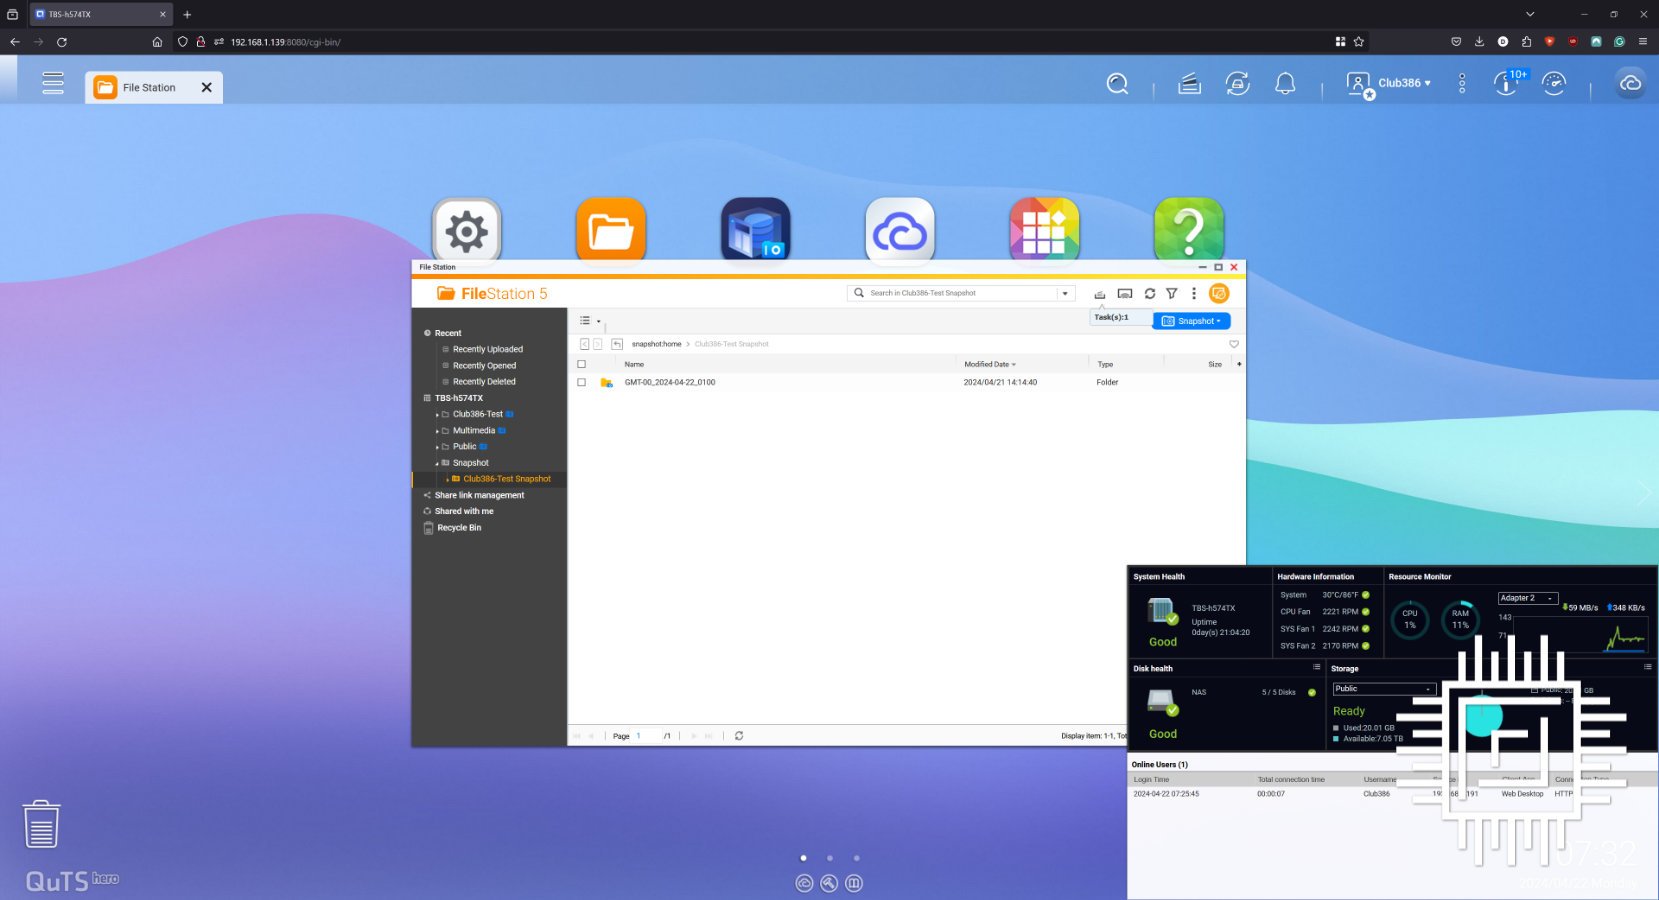Image resolution: width=1659 pixels, height=900 pixels.
Task: Show event notifications bell
Action: pyautogui.click(x=1285, y=84)
